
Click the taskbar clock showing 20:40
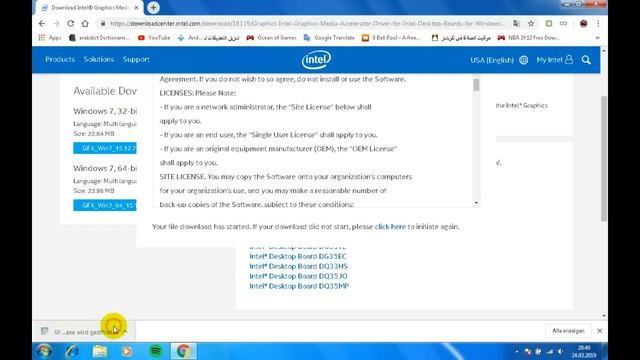584,351
